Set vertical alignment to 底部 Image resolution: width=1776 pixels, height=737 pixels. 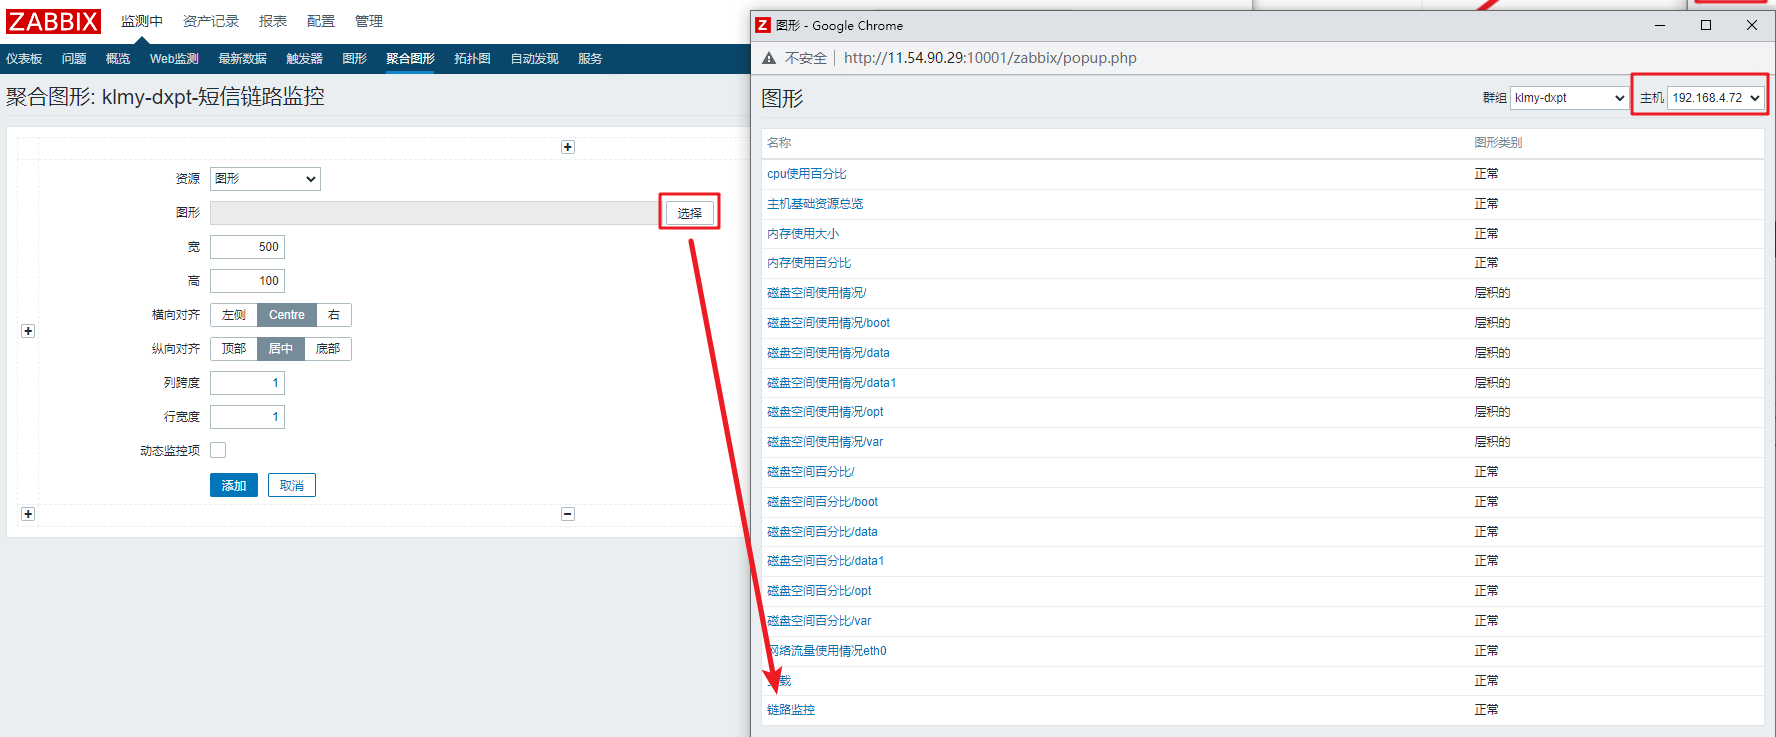[328, 349]
